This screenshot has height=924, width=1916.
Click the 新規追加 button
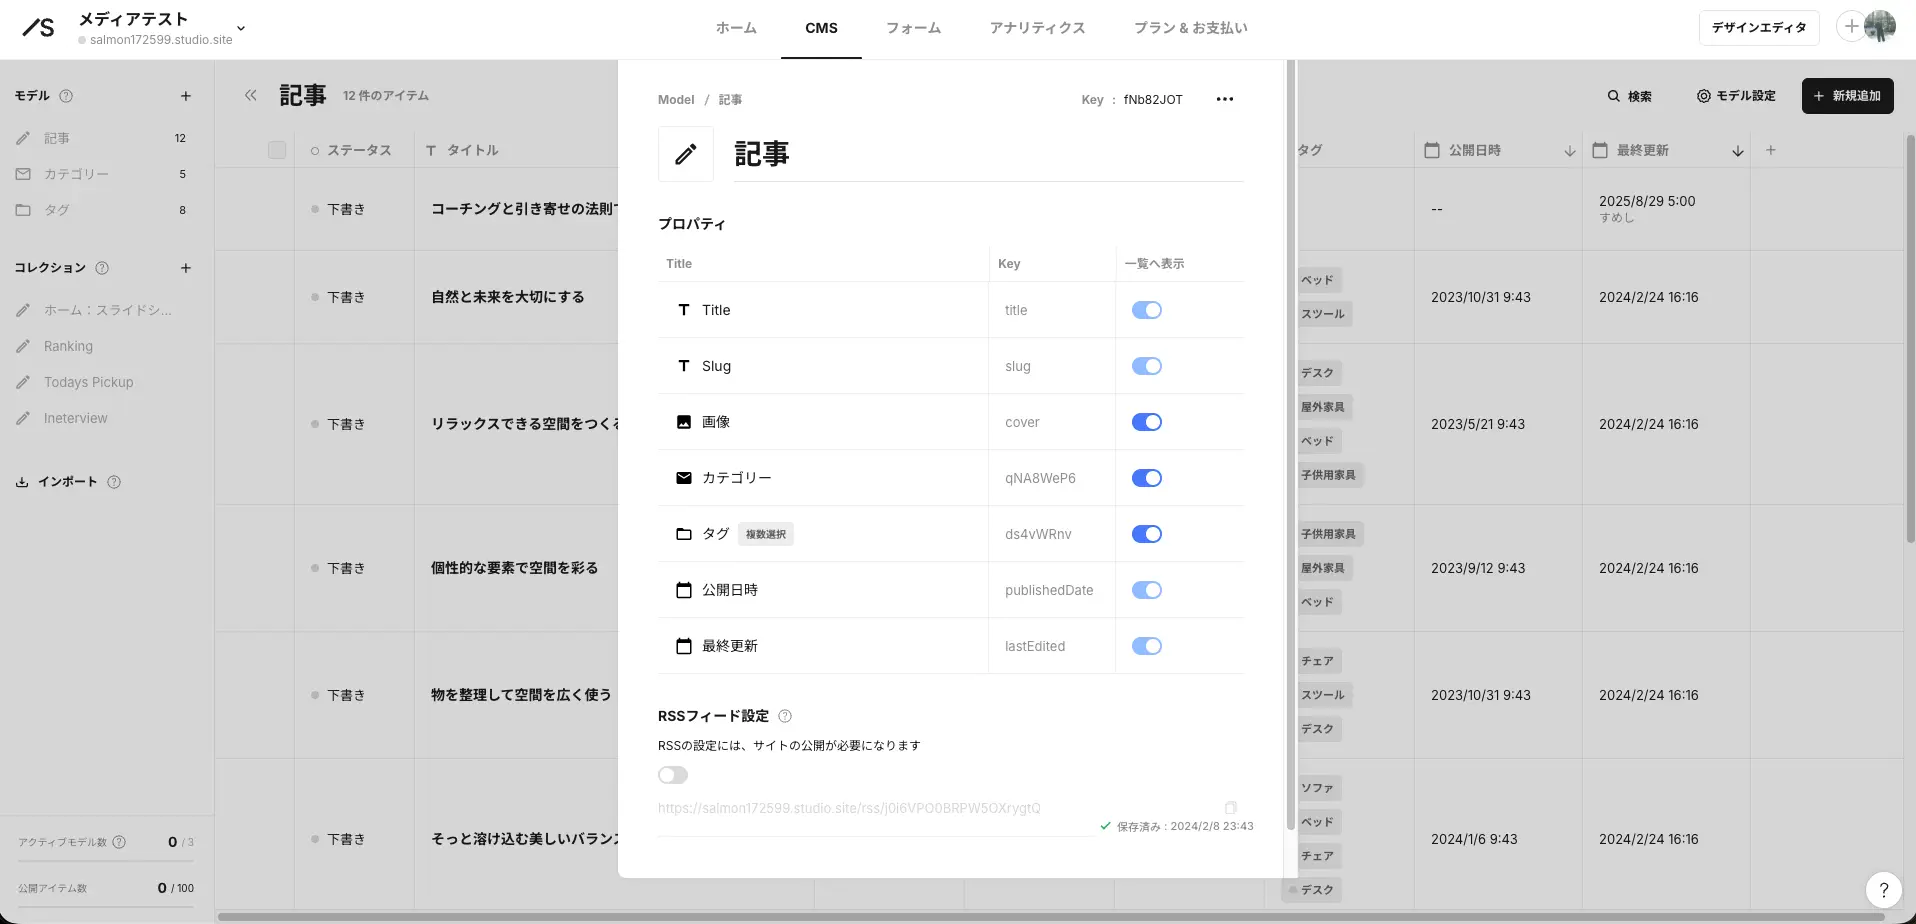[x=1847, y=96]
